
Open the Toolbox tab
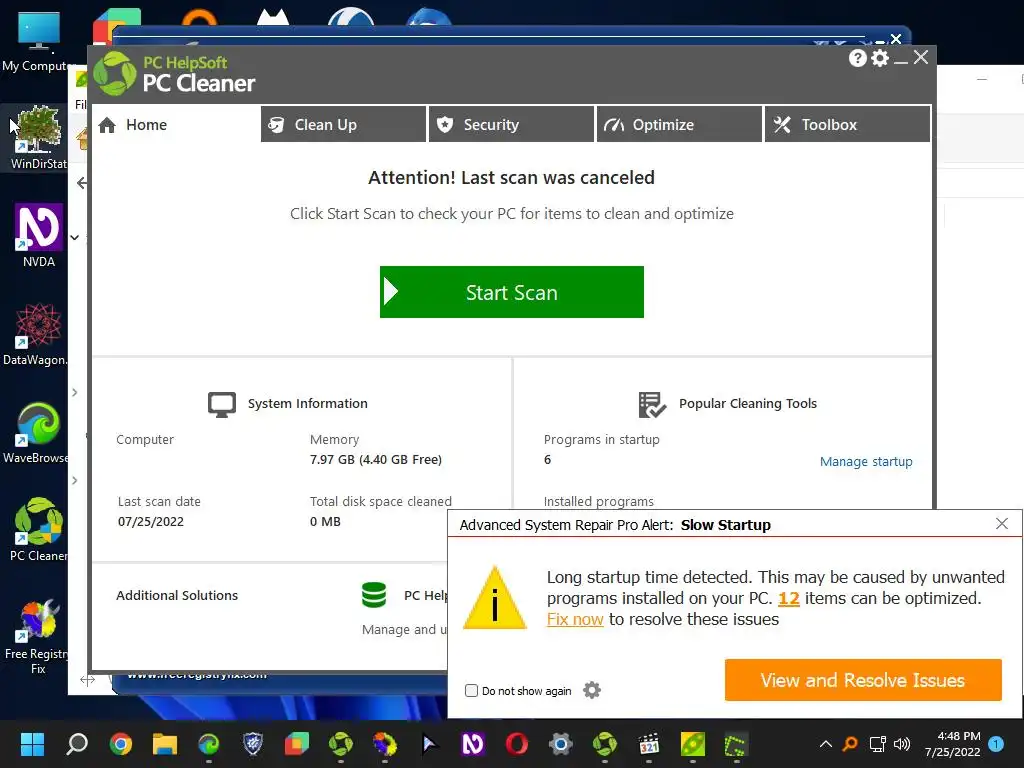pyautogui.click(x=848, y=124)
